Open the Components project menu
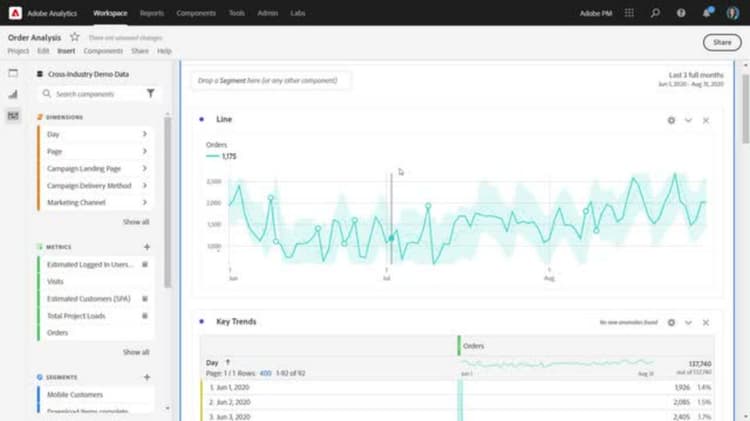750x421 pixels. (103, 51)
